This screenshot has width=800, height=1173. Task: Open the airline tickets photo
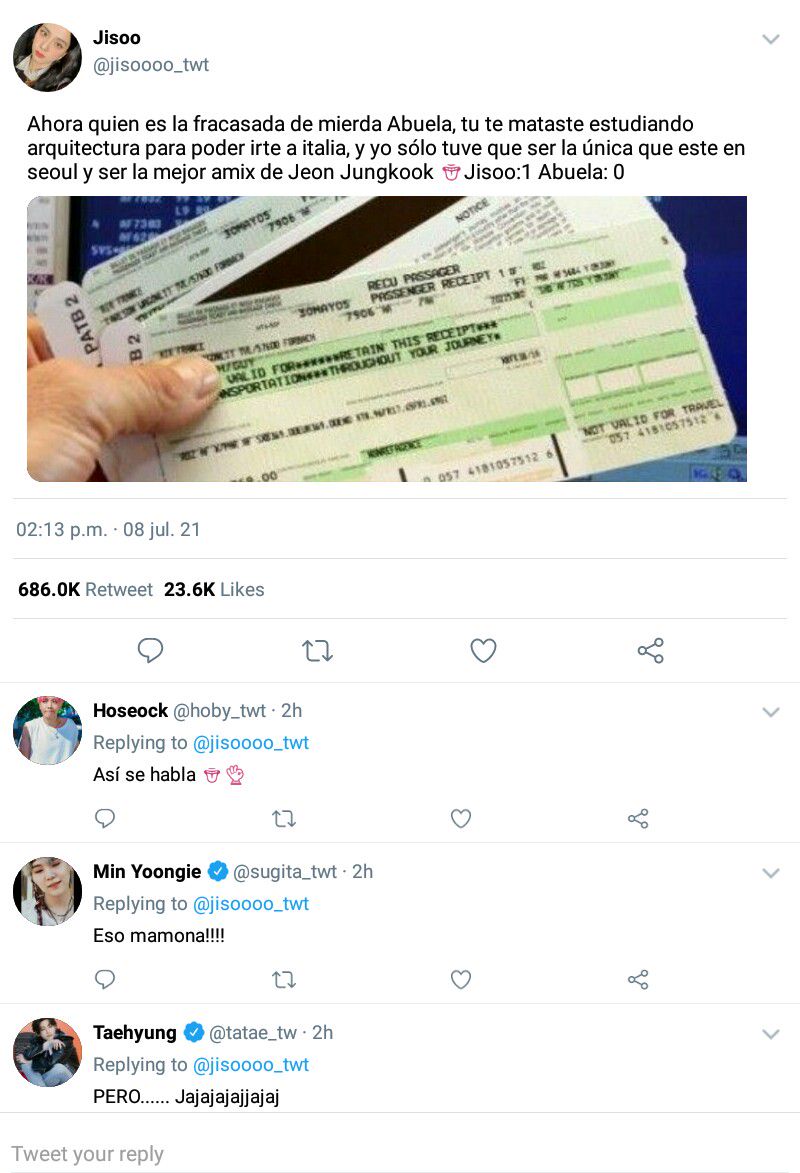pyautogui.click(x=387, y=339)
